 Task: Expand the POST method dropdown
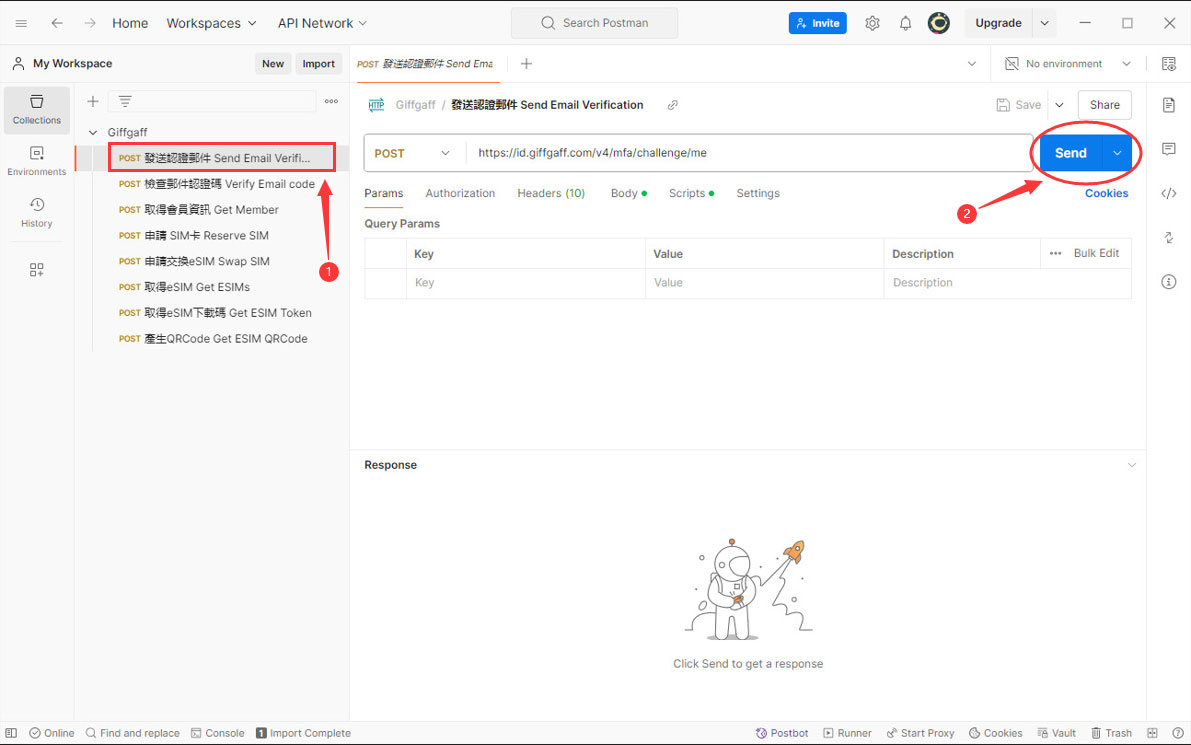pos(414,153)
